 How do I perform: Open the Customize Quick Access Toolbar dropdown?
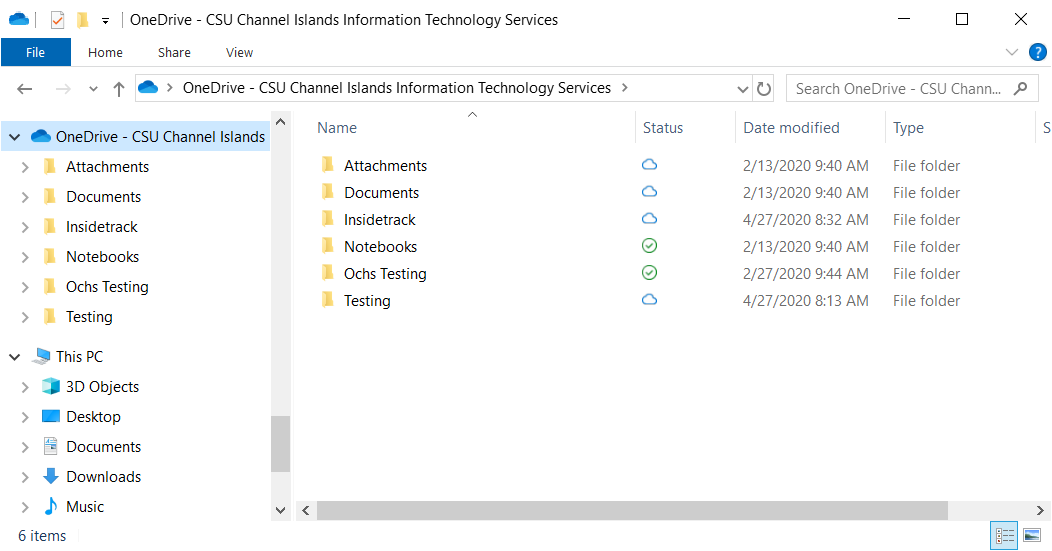105,21
